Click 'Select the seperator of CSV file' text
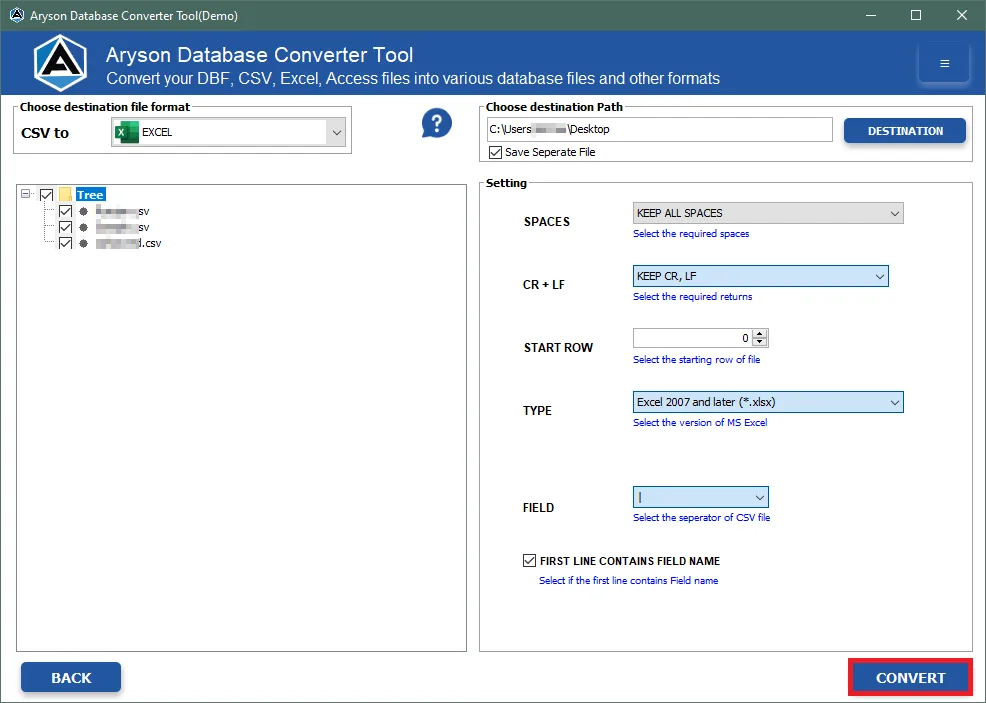The height and width of the screenshot is (703, 986). coord(701,517)
